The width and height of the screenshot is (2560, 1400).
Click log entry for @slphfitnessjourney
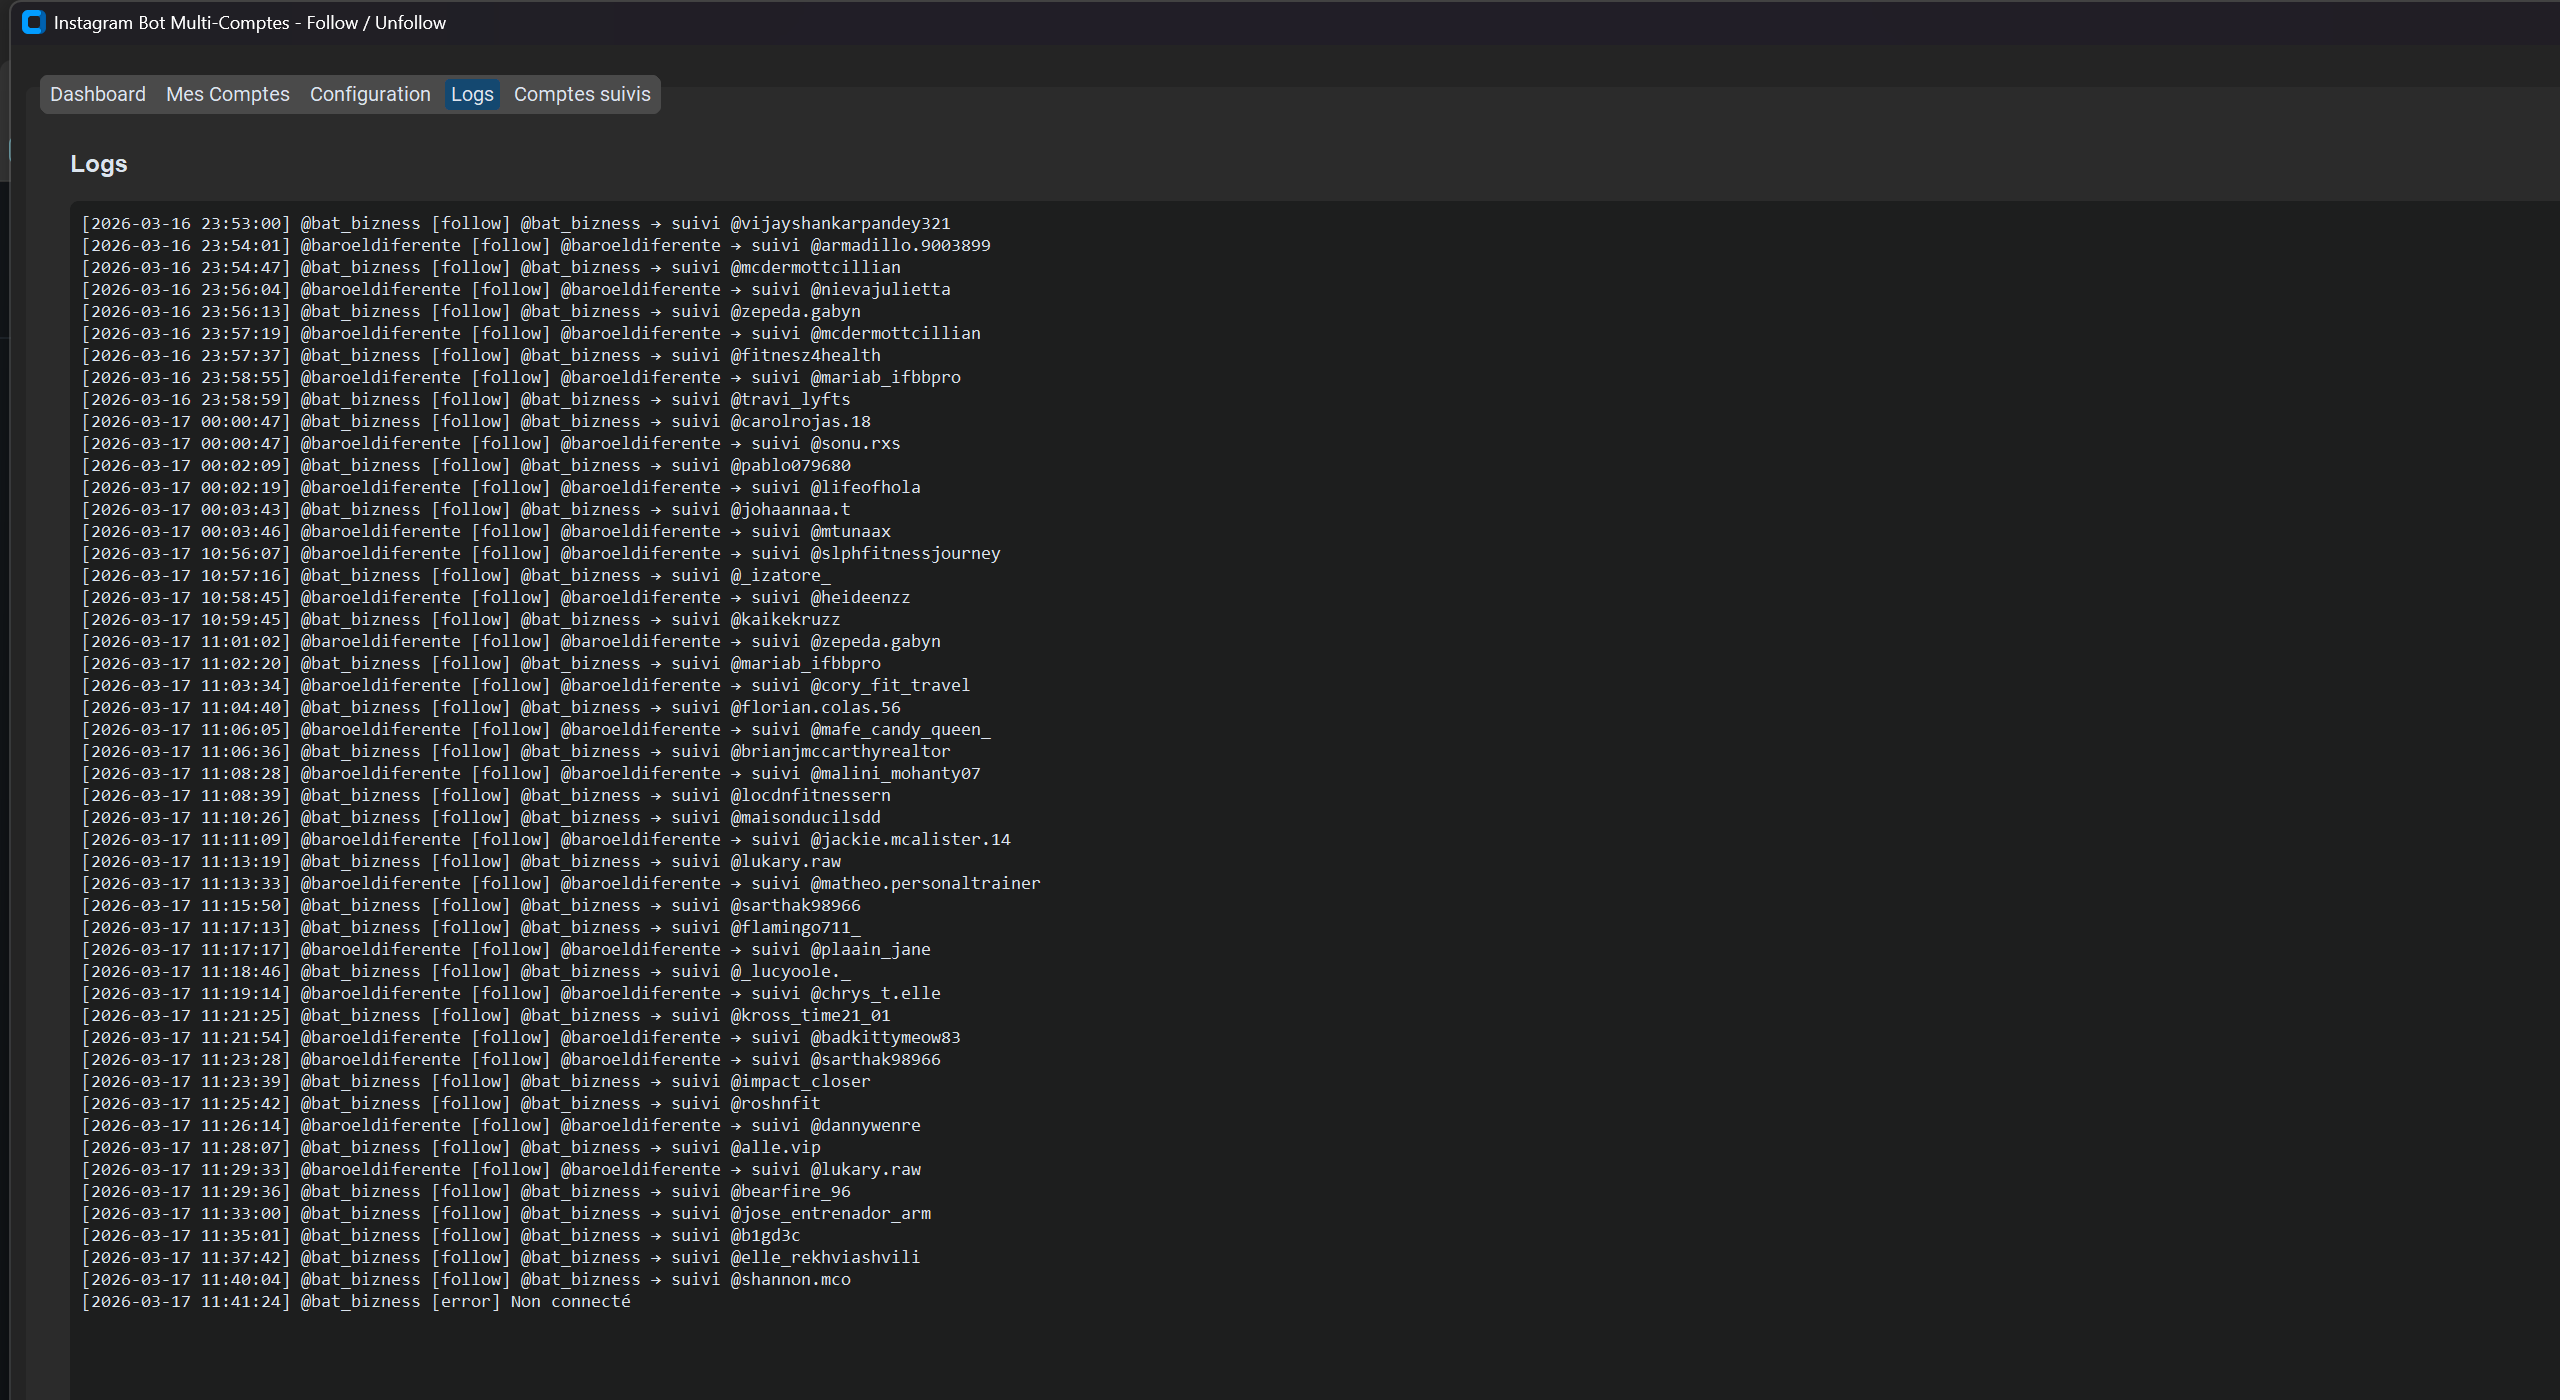[541, 553]
